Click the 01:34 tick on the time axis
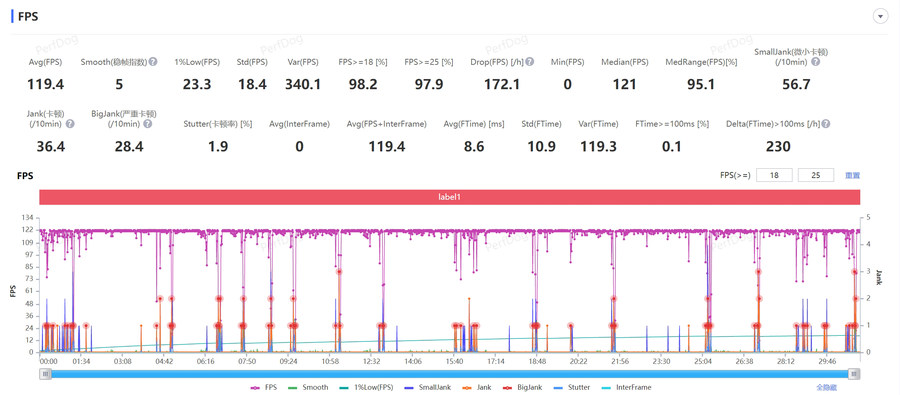Image resolution: width=900 pixels, height=395 pixels. click(x=81, y=362)
